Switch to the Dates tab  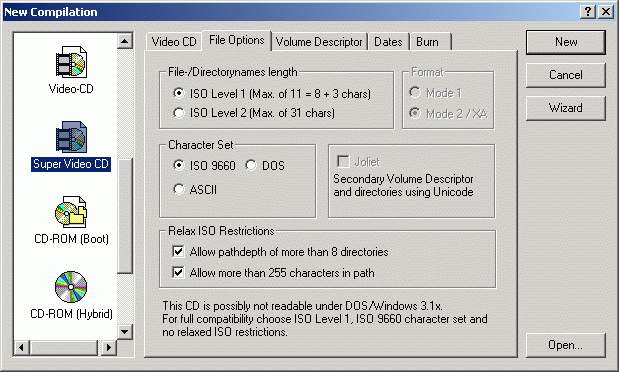[x=388, y=42]
